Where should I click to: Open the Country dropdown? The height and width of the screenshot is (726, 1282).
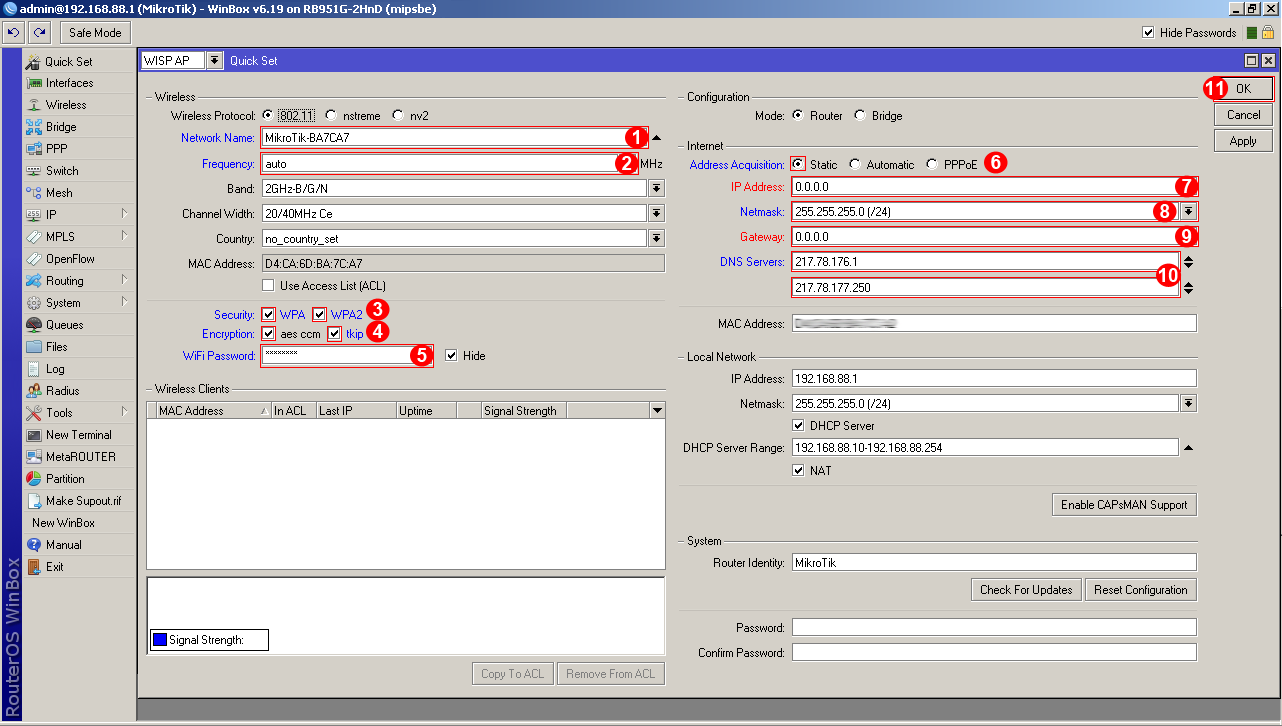[656, 238]
